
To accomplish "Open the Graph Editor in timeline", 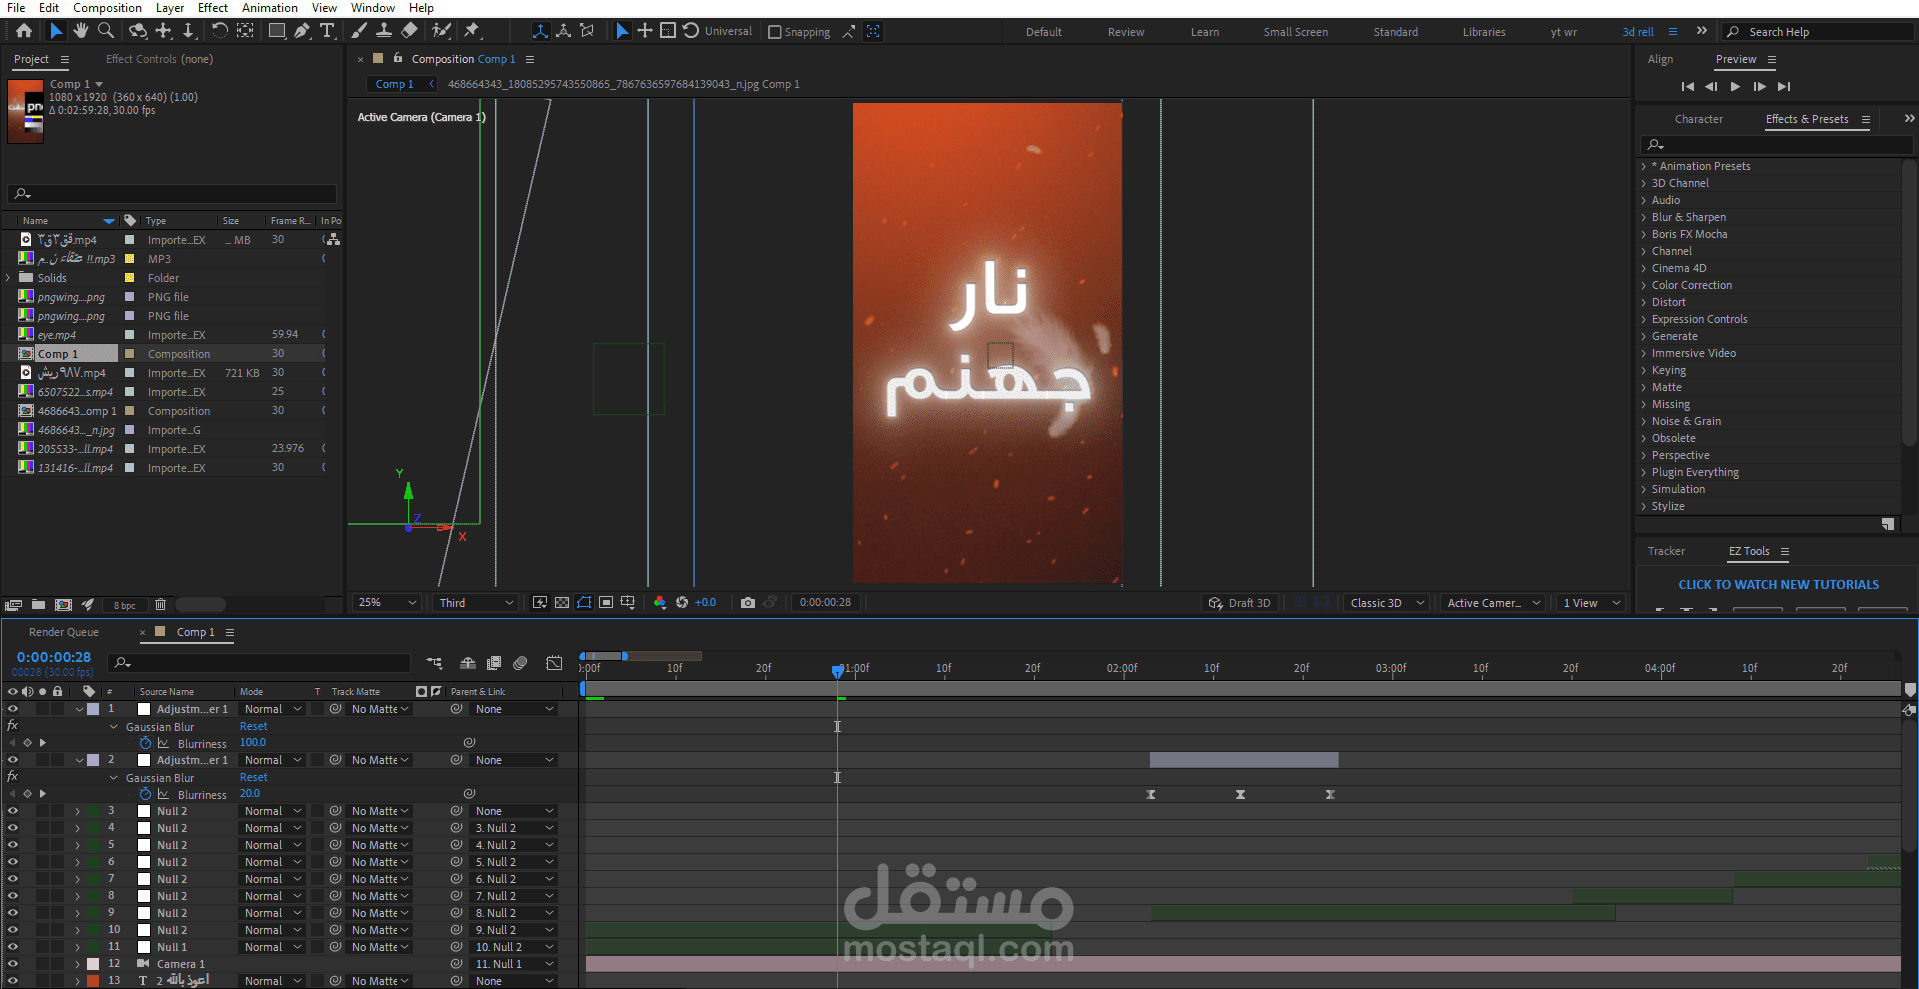I will pos(555,663).
